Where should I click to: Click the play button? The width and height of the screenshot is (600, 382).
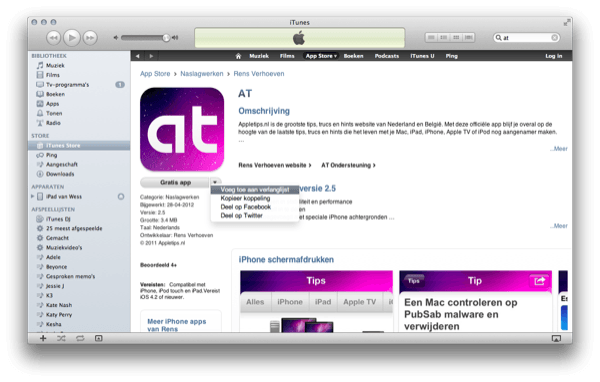(72, 38)
